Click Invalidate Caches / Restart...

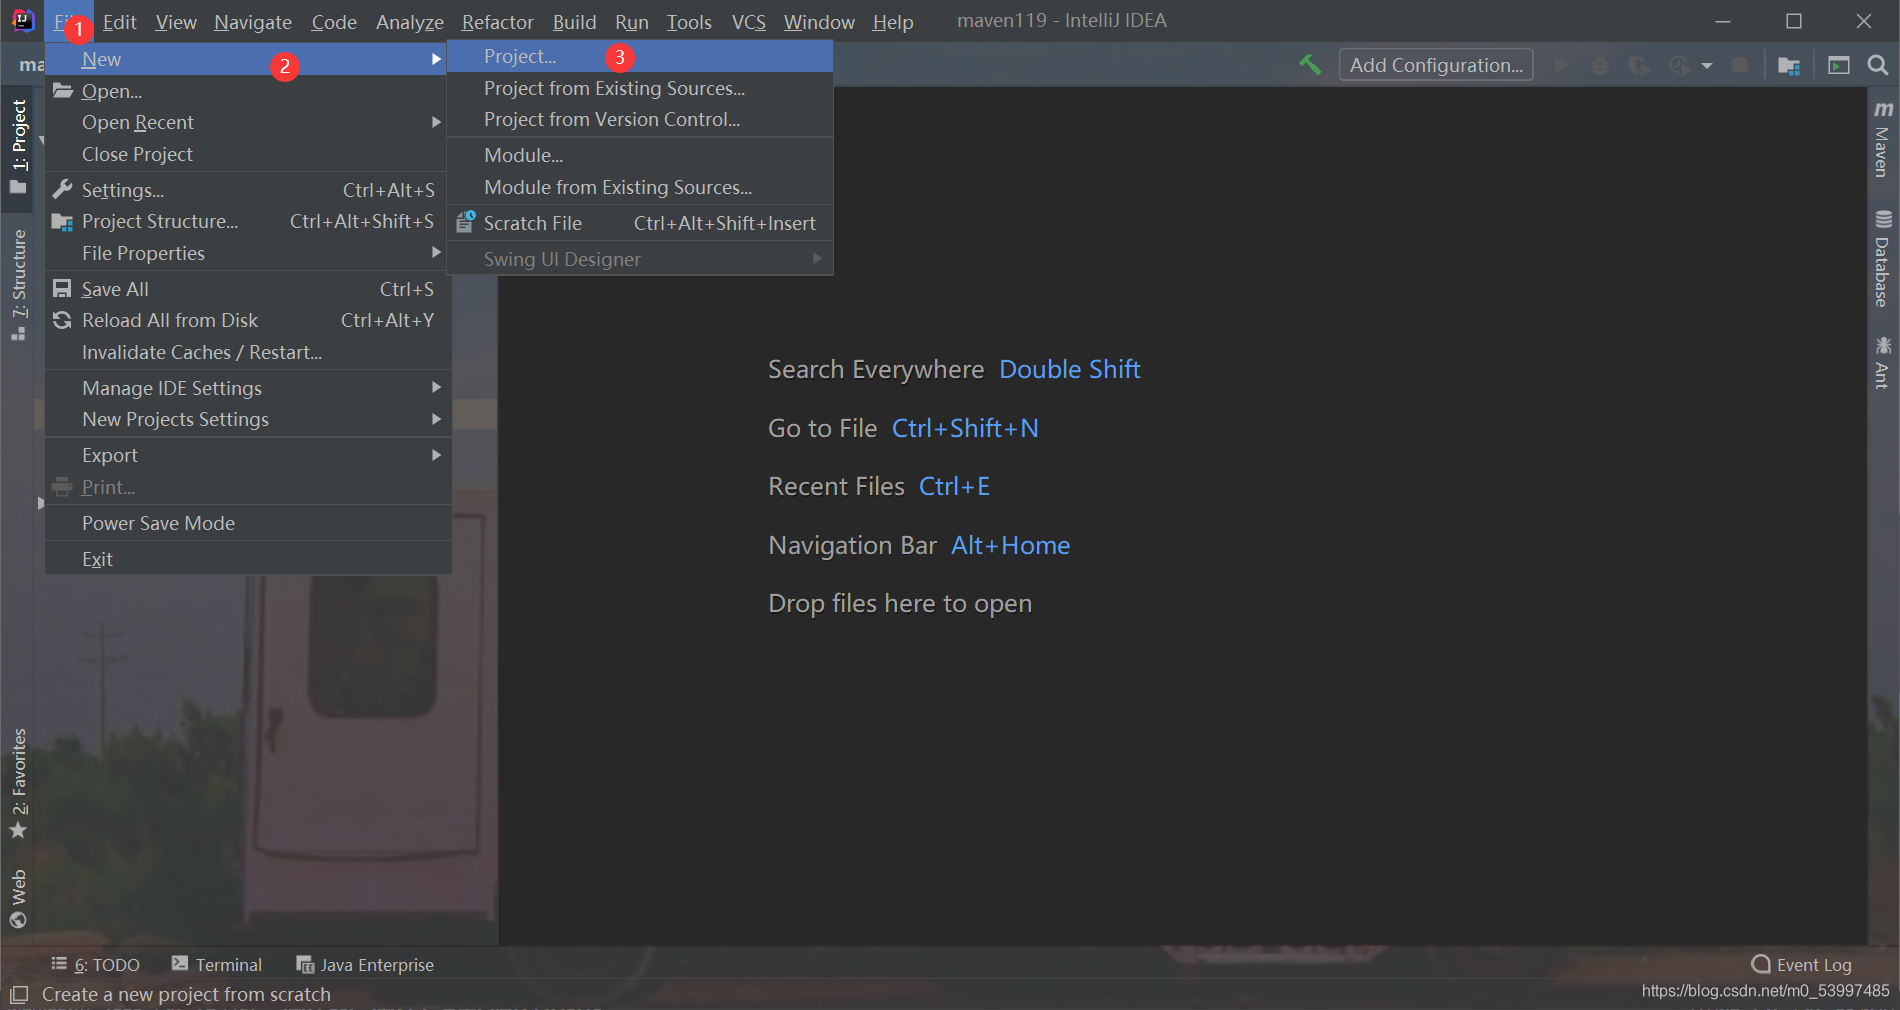pos(248,352)
